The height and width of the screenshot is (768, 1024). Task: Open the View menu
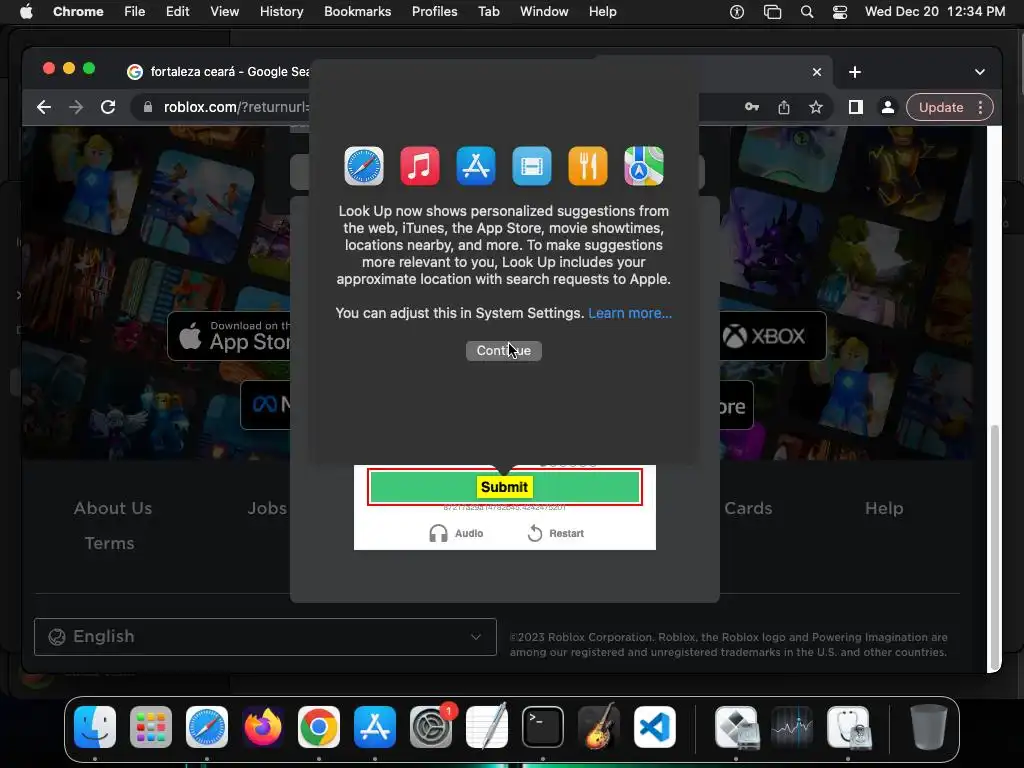point(225,12)
